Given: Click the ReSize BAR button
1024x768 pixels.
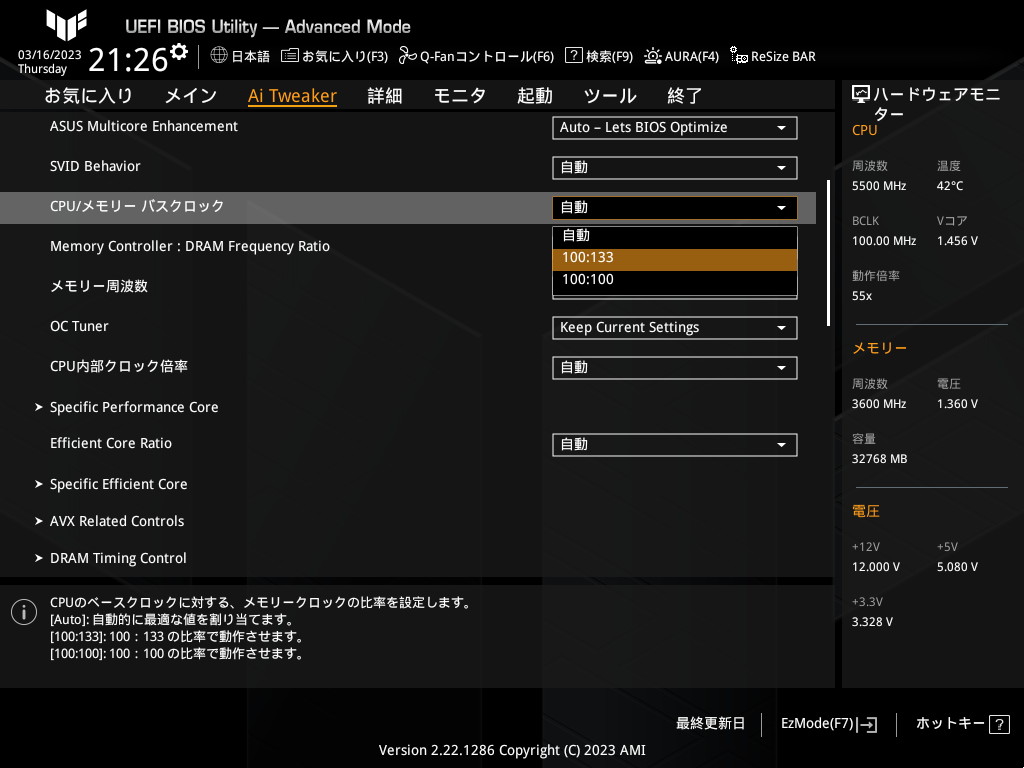Looking at the screenshot, I should 773,56.
